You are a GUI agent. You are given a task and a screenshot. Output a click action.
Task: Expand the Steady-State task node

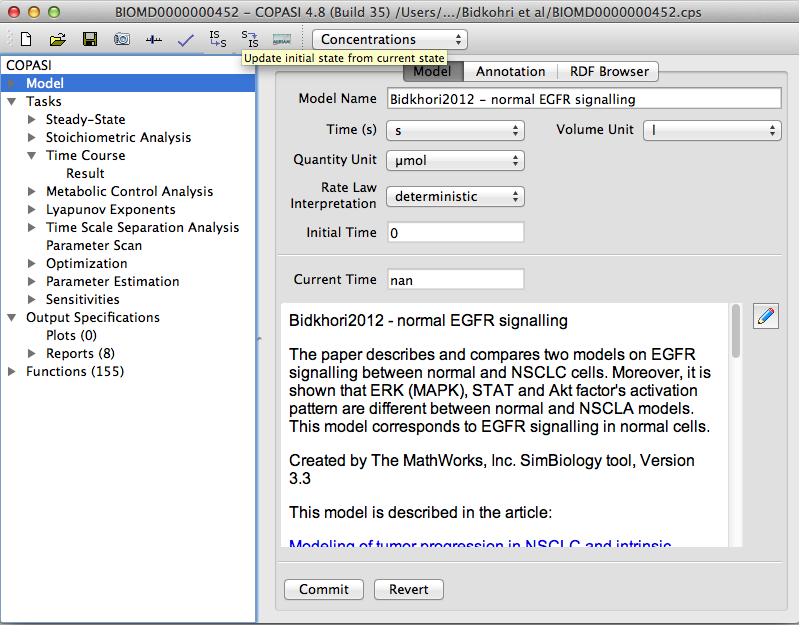[32, 120]
